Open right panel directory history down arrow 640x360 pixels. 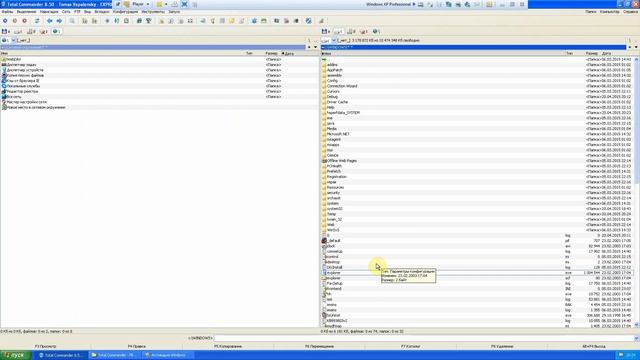[636, 47]
